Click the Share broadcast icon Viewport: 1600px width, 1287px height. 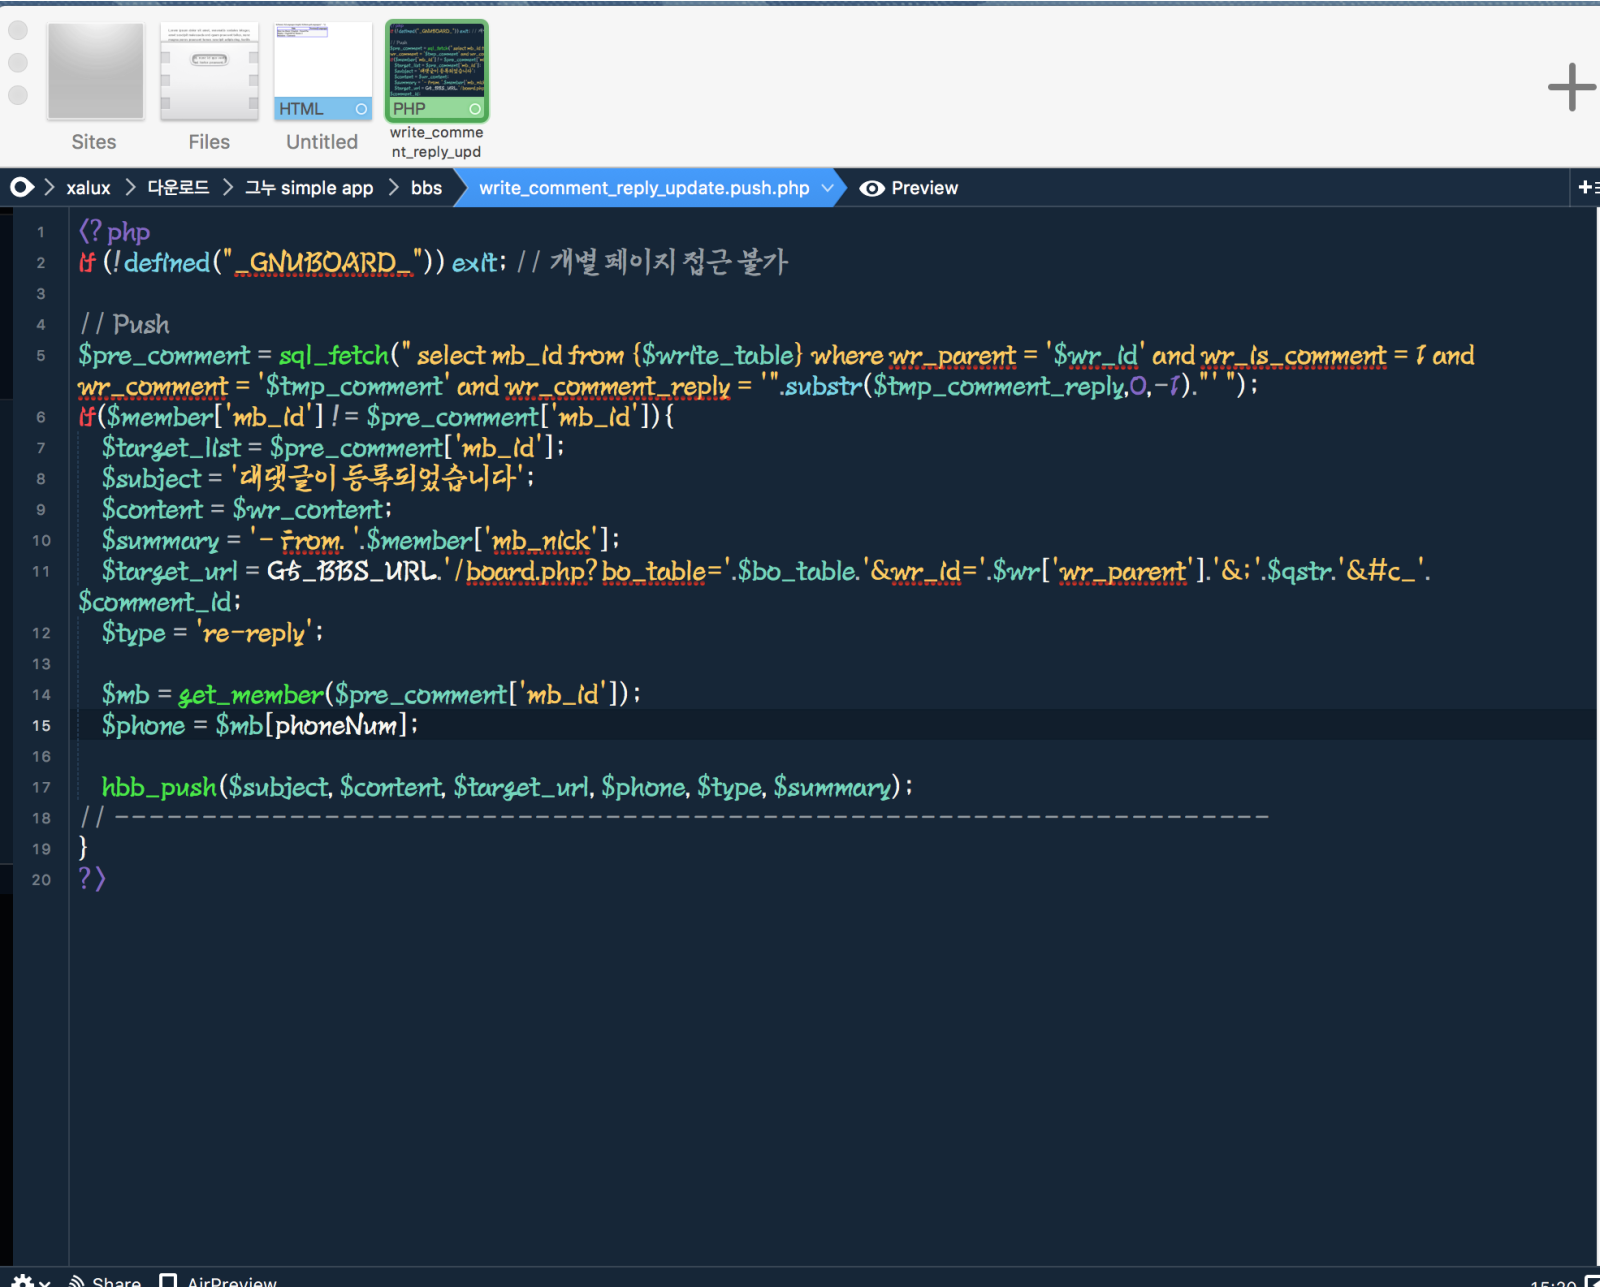(76, 1281)
